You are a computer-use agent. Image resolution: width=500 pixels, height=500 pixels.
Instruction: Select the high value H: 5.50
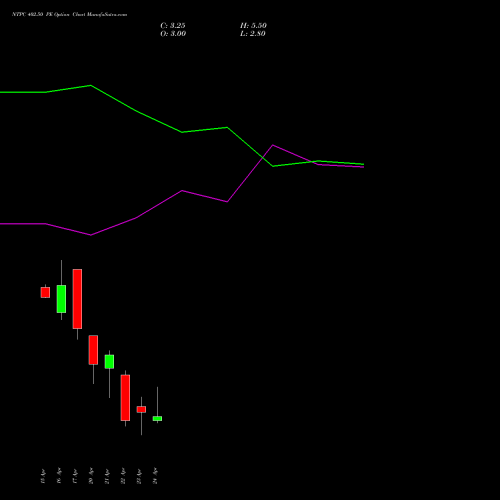click(x=253, y=26)
